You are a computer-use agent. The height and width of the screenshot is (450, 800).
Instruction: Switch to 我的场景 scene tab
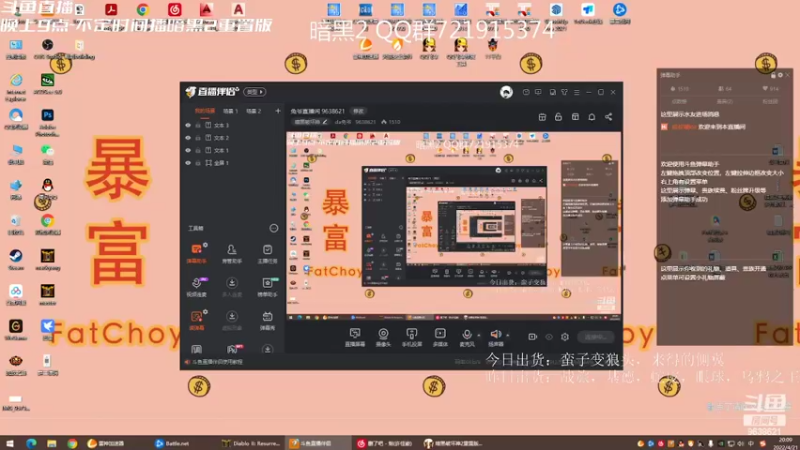pos(205,111)
